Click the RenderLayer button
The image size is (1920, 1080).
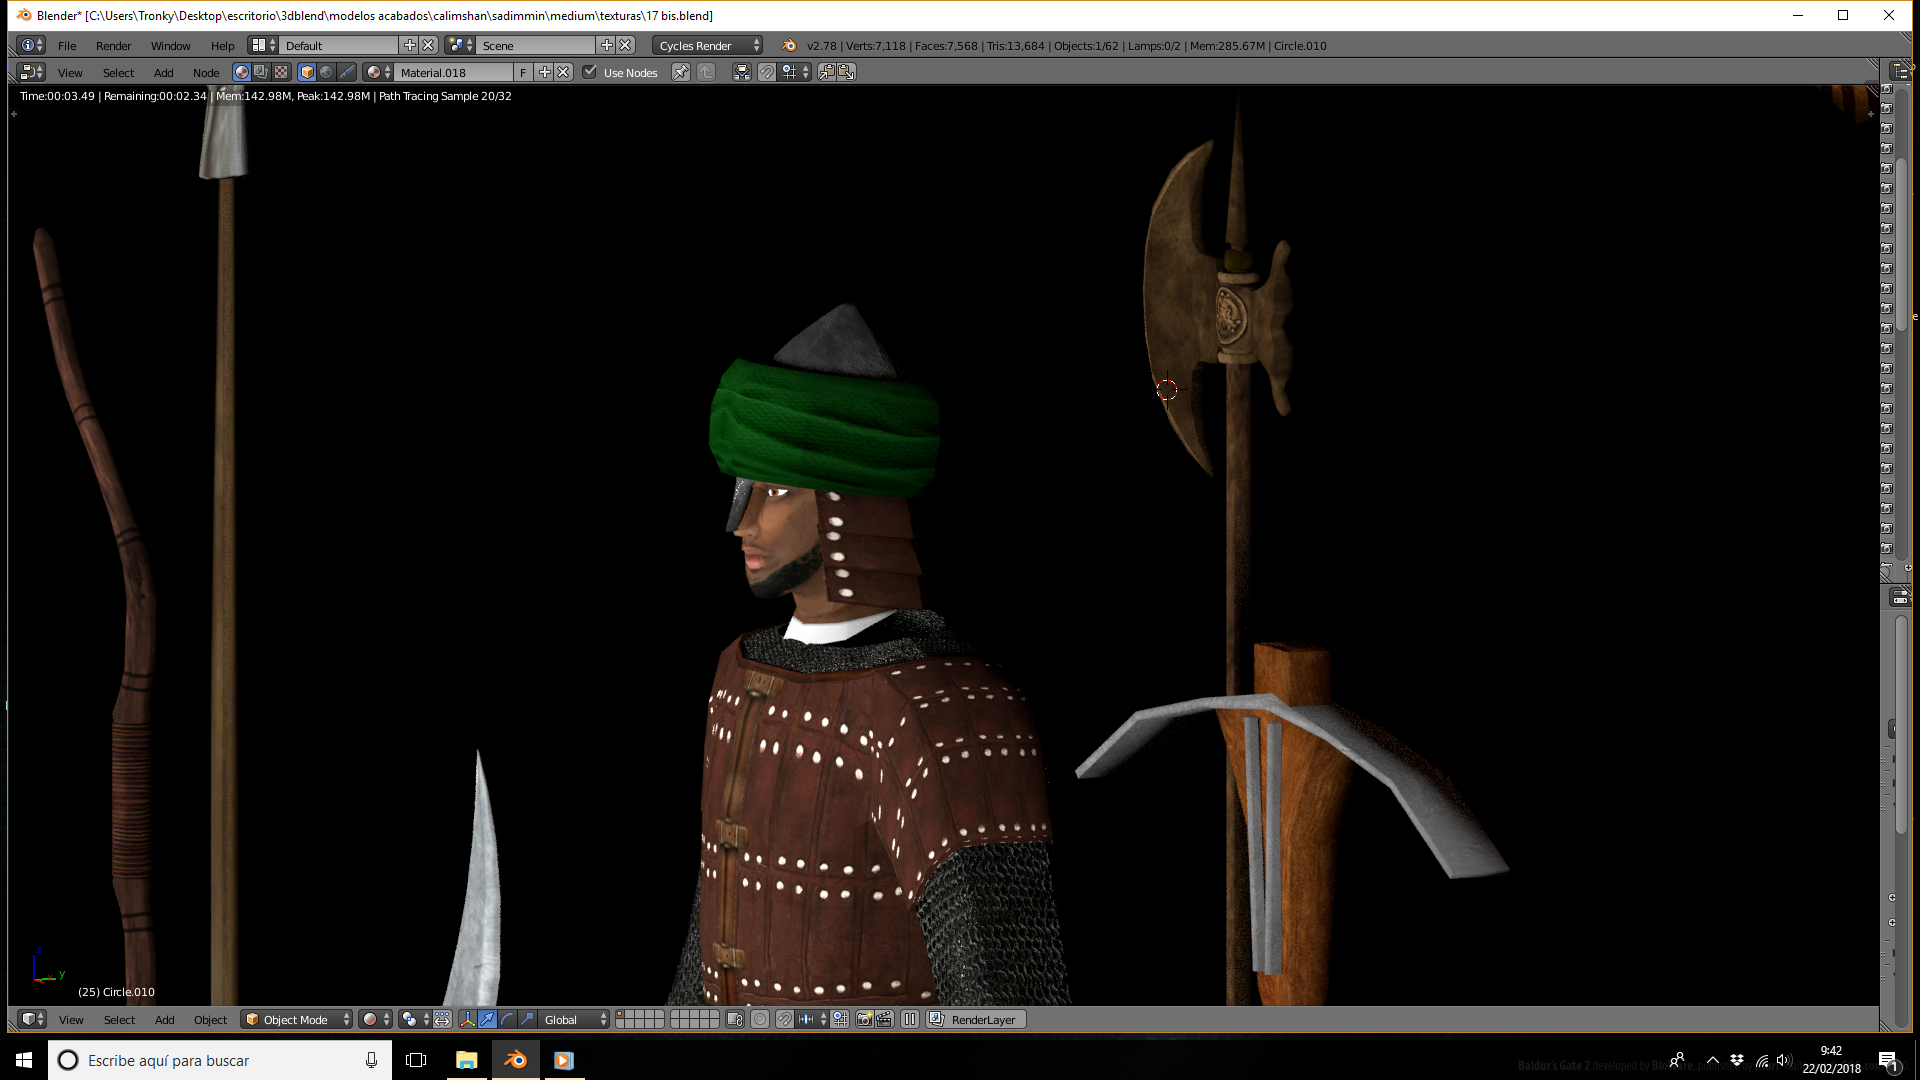pos(976,1019)
